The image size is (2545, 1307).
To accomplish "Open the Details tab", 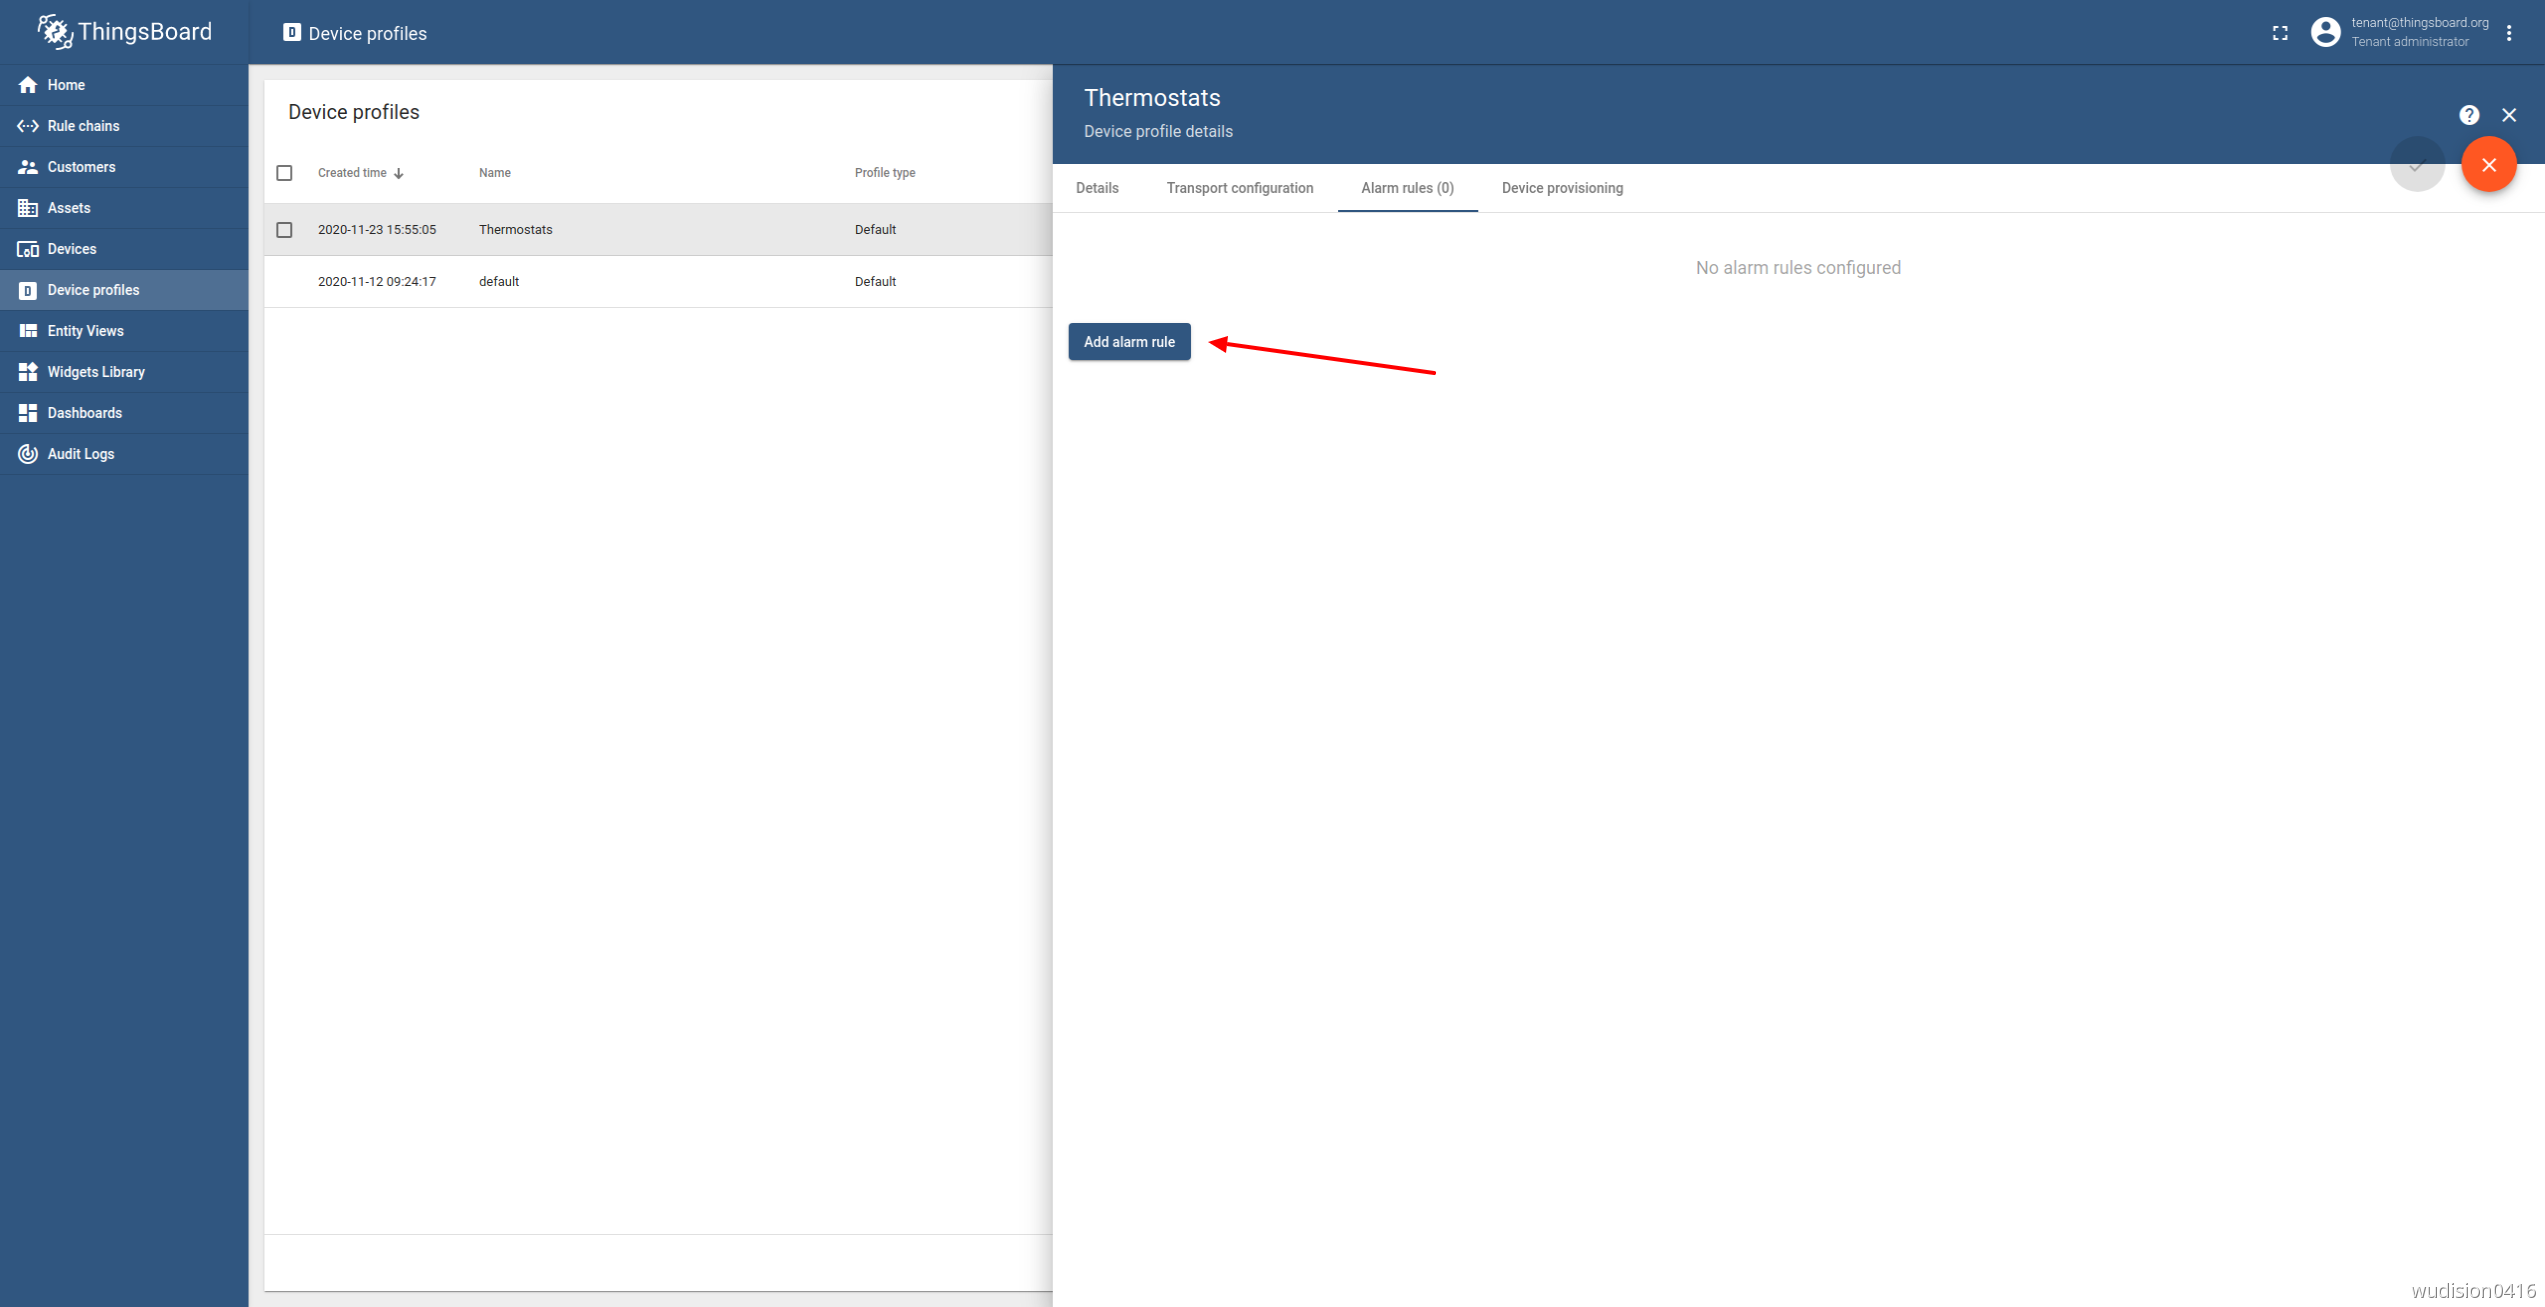I will click(x=1097, y=188).
